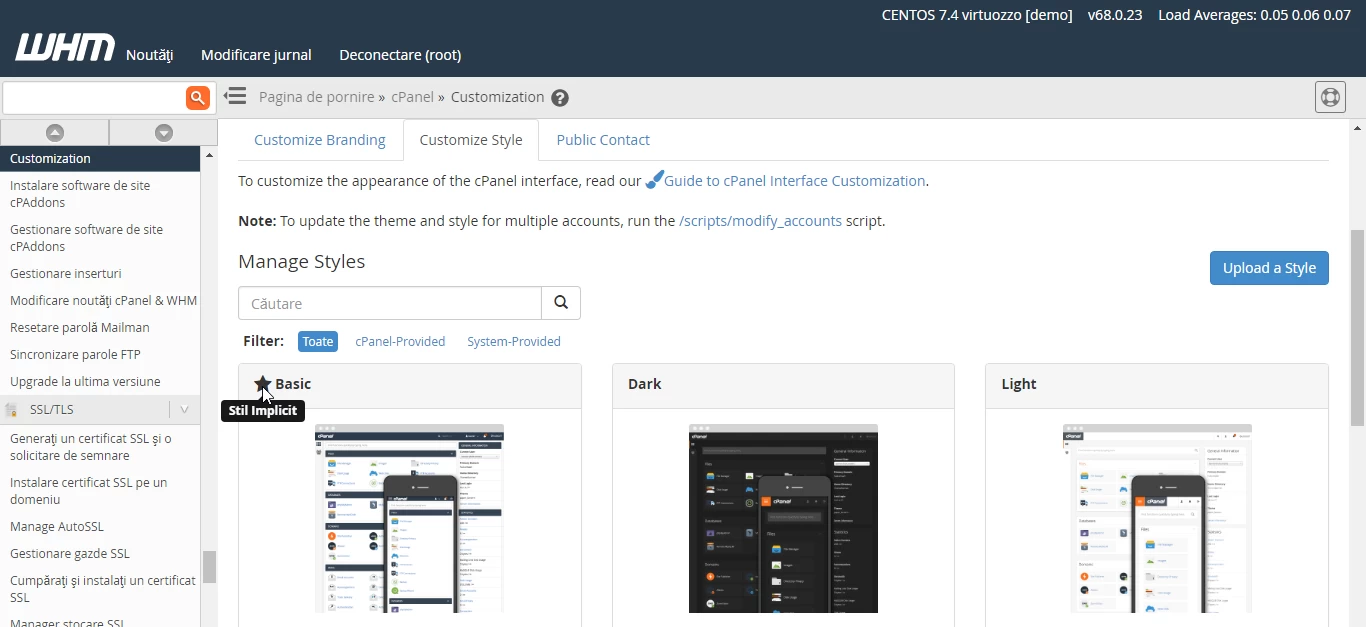The image size is (1366, 627).
Task: Collapse all sidebar sections with up arrow
Action: coord(55,132)
